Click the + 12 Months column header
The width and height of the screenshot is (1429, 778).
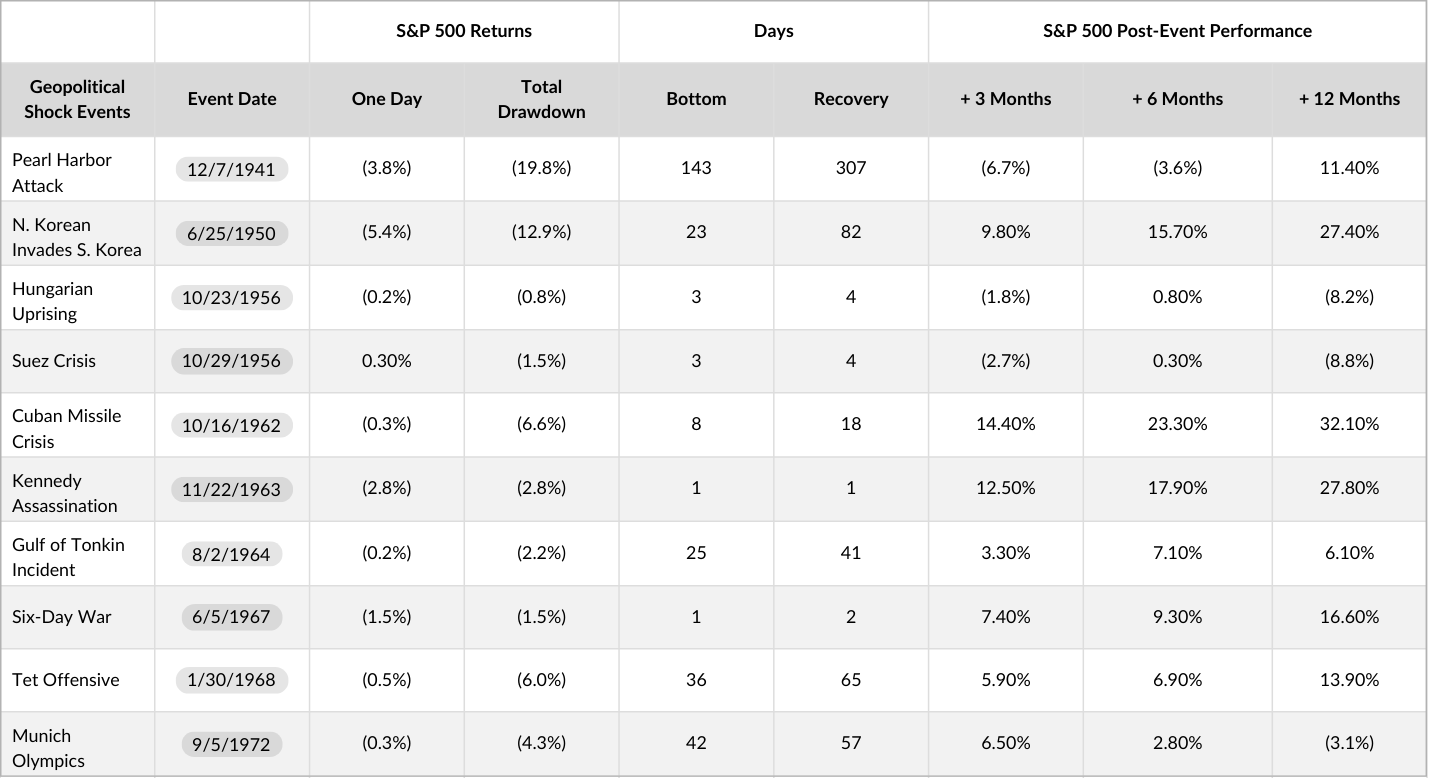point(1349,99)
